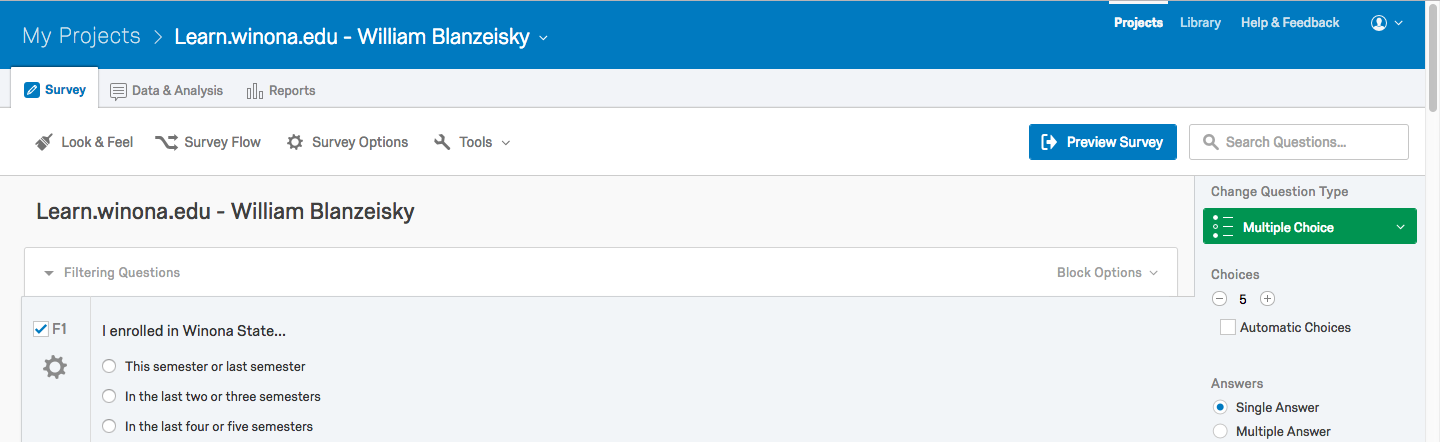Open Survey Flow icon

pyautogui.click(x=167, y=142)
